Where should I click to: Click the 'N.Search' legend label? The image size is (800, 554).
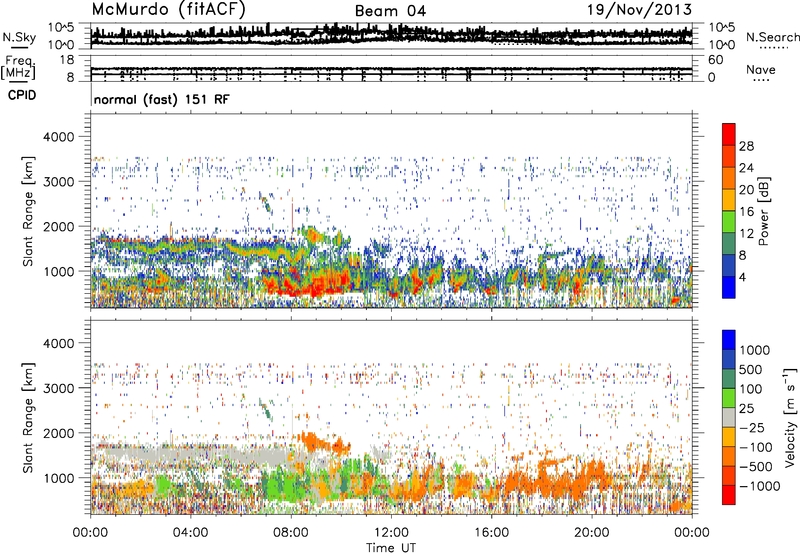coord(772,37)
